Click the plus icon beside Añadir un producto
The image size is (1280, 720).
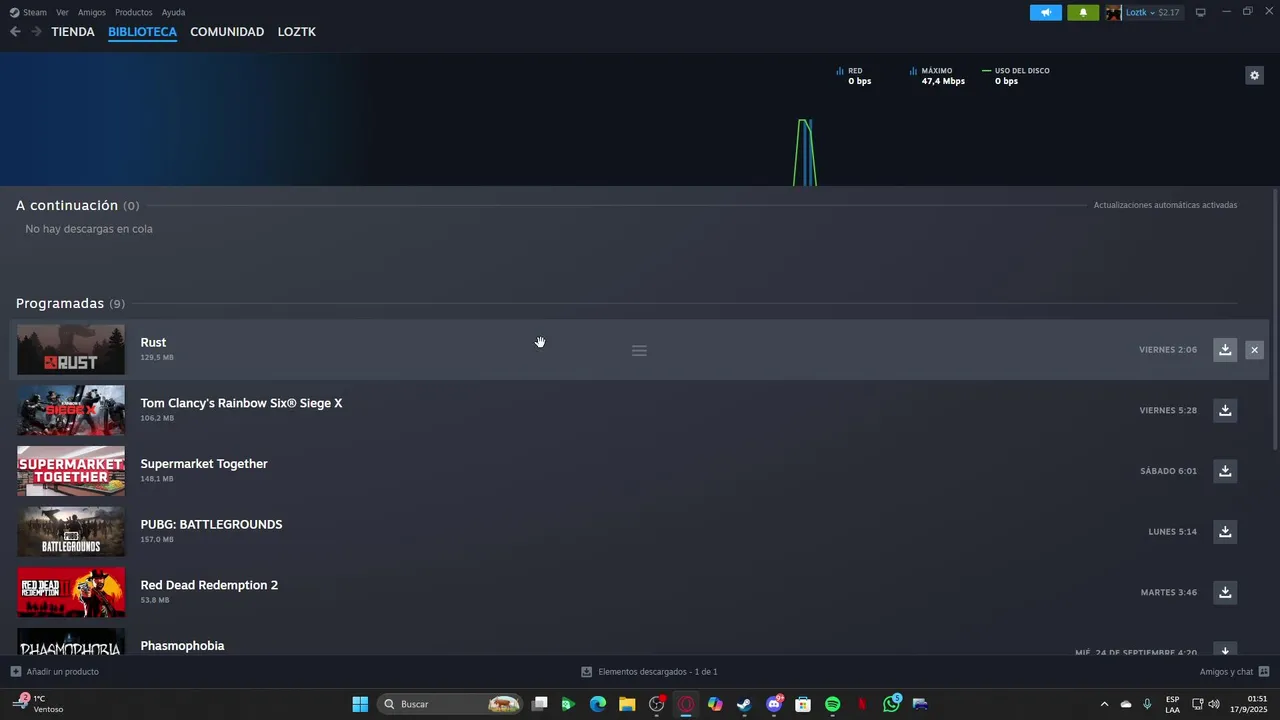click(x=15, y=672)
